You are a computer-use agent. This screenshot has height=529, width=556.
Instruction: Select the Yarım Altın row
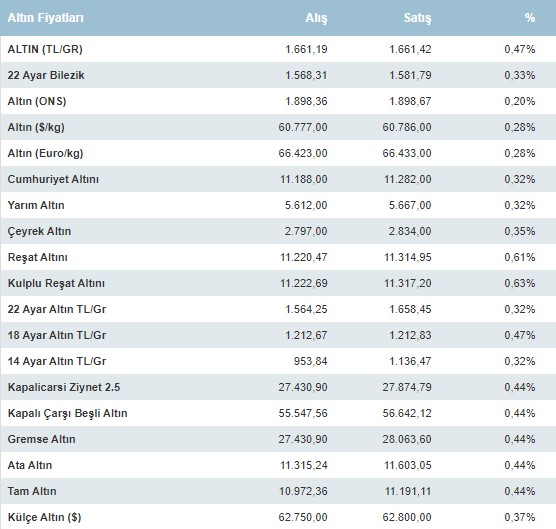(x=278, y=205)
